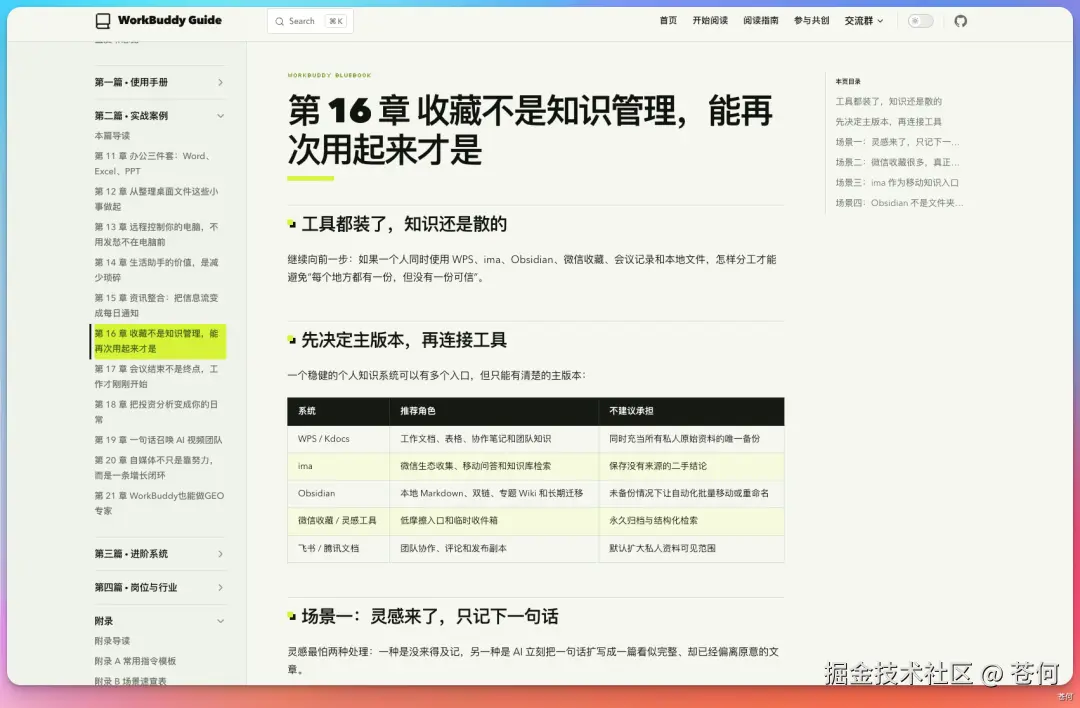Jump to 工具都装了，知识还是散的 in page contents
The image size is (1080, 708).
tap(889, 101)
